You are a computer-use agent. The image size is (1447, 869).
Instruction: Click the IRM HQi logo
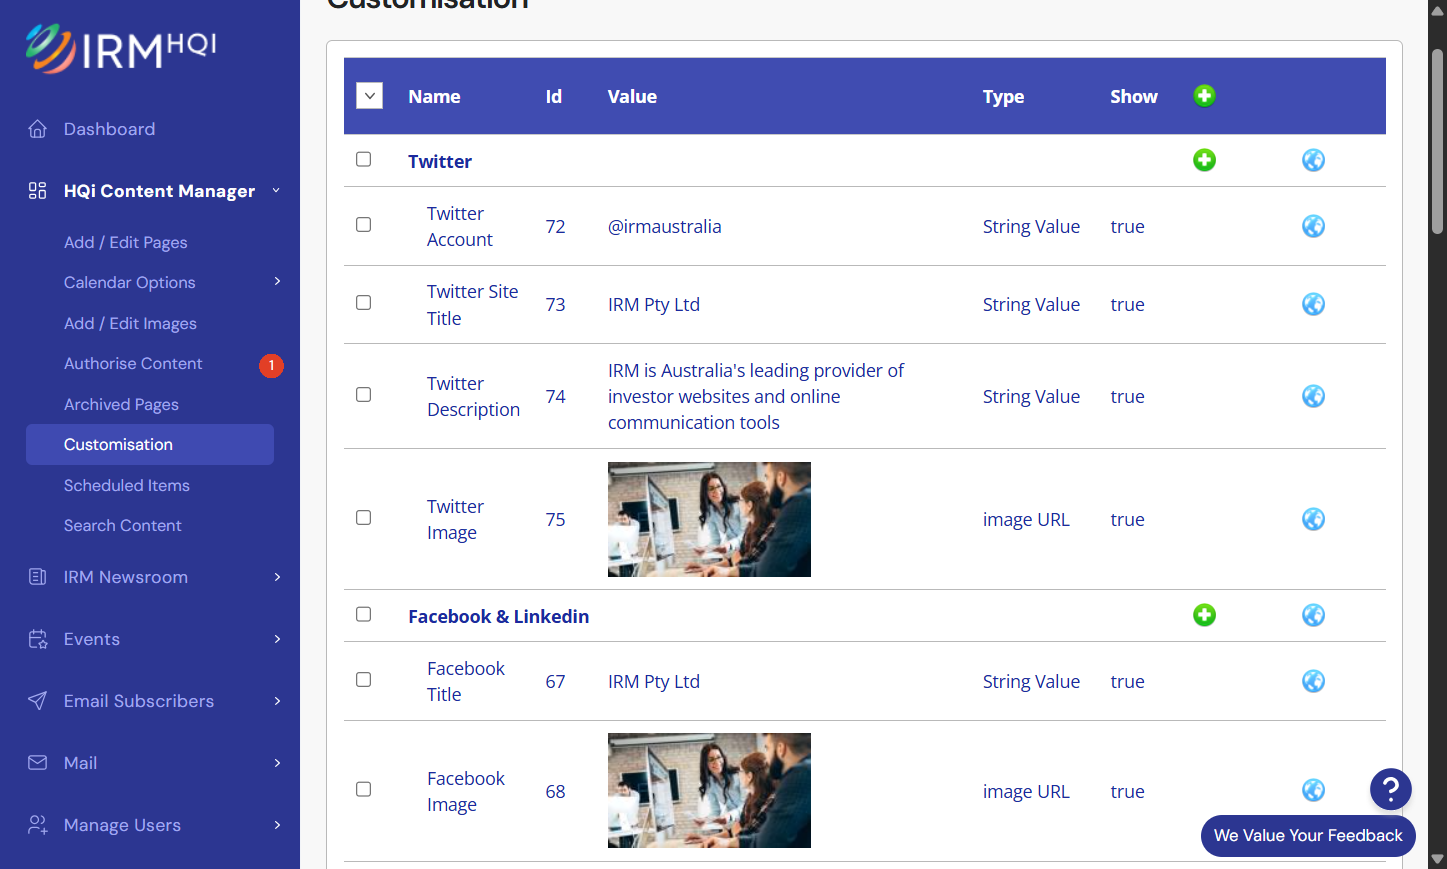(x=120, y=49)
